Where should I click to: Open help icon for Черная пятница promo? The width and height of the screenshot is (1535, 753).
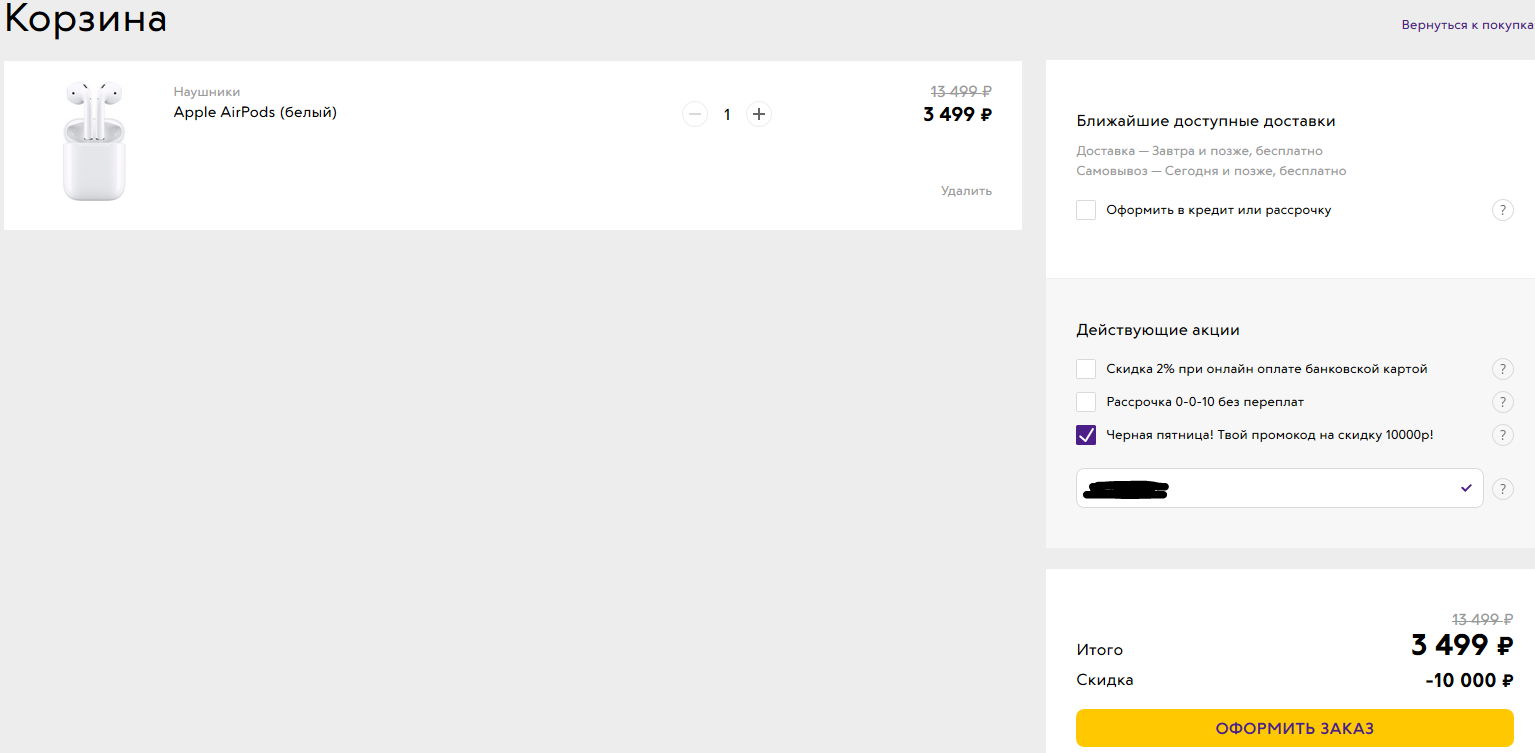[1502, 435]
